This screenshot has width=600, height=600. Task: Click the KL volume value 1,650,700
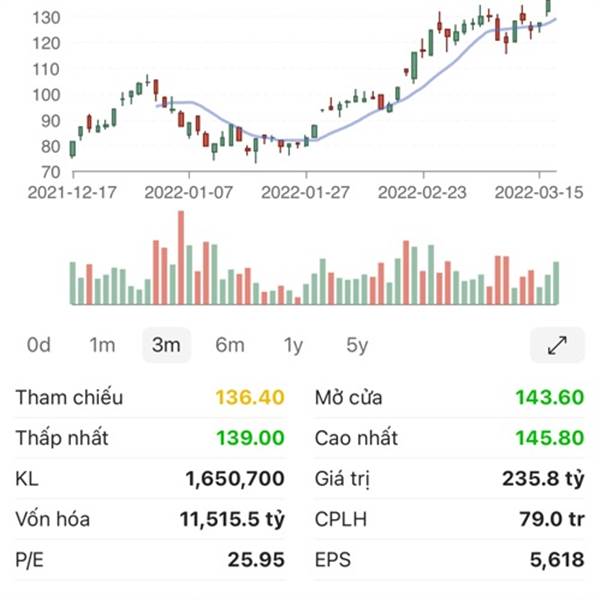(235, 478)
